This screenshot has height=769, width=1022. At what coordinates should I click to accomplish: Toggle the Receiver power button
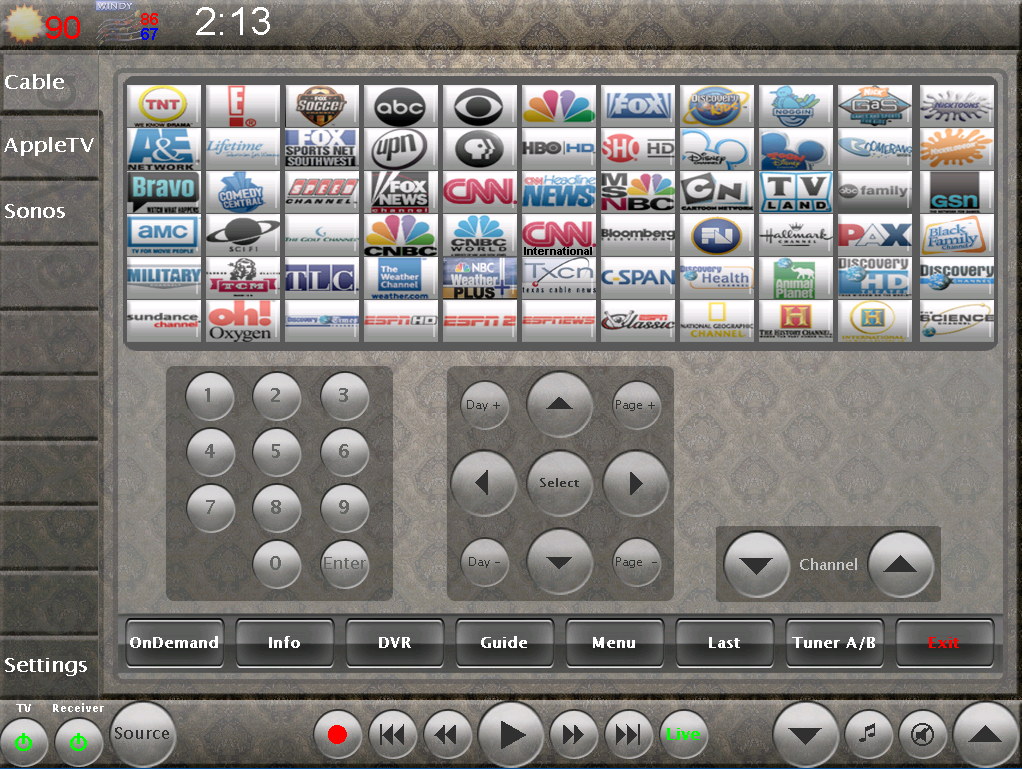click(78, 742)
